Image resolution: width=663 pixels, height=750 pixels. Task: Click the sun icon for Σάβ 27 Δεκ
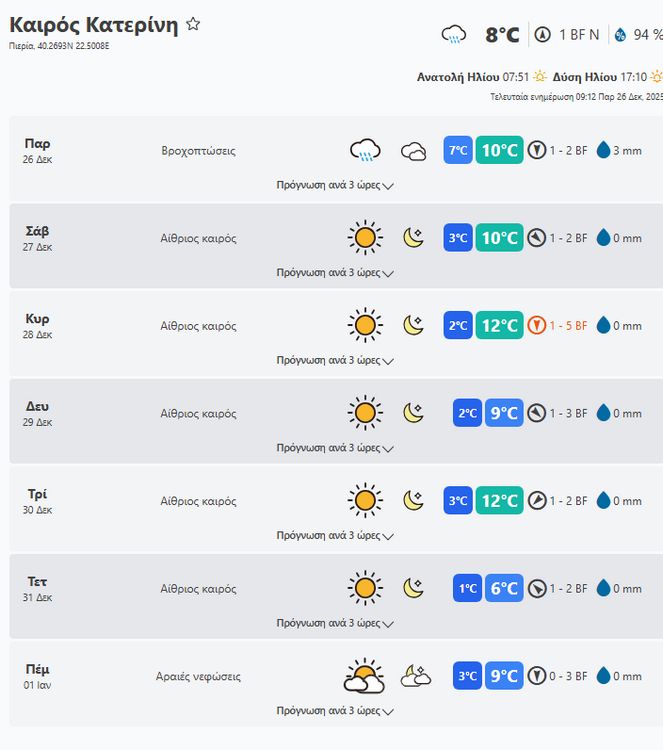tap(365, 238)
